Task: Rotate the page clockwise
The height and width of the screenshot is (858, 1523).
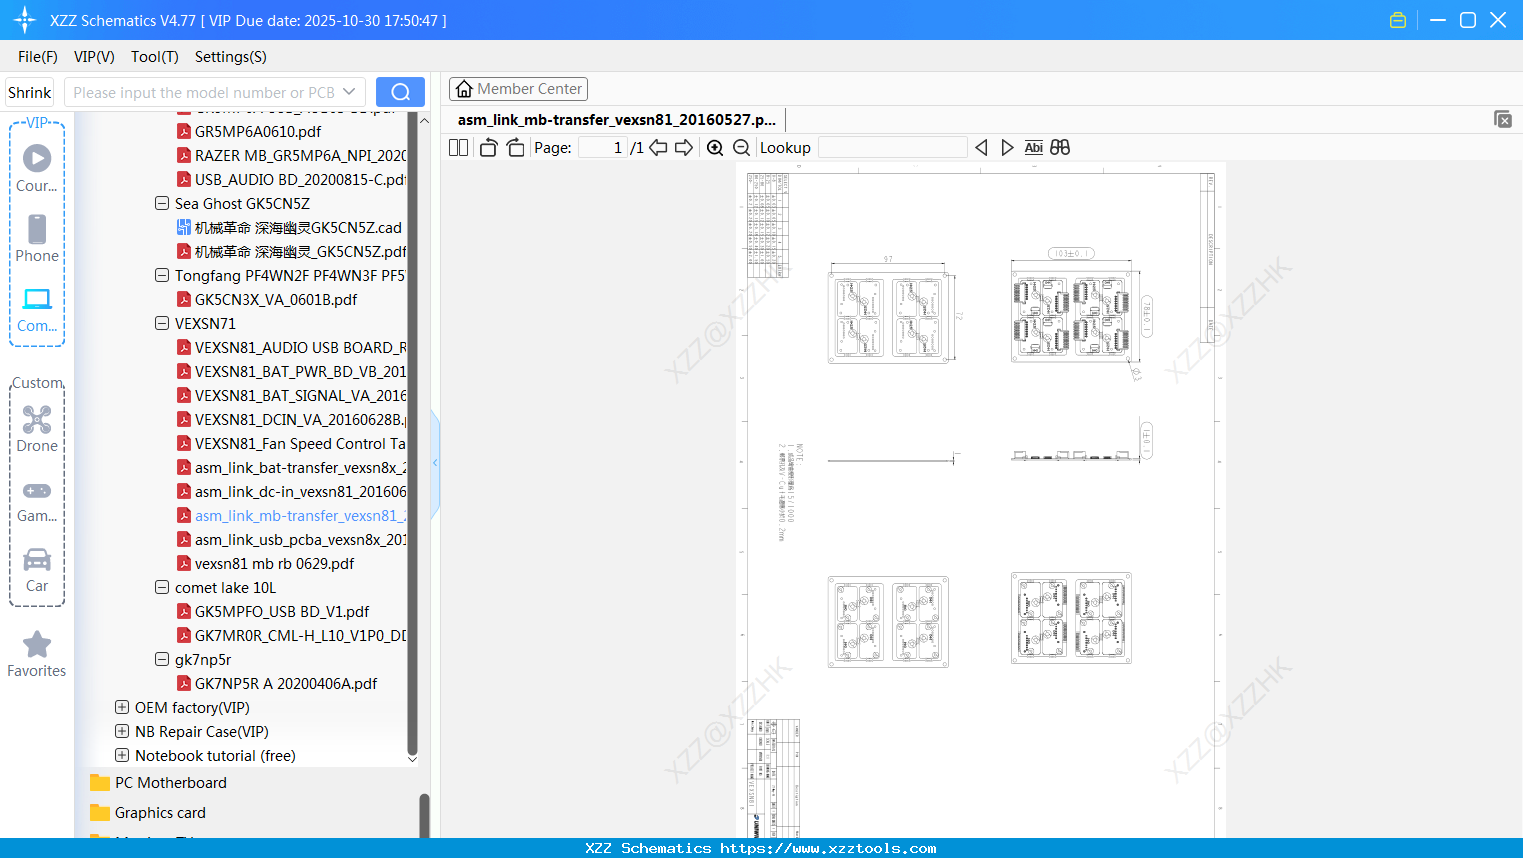Action: click(x=515, y=148)
